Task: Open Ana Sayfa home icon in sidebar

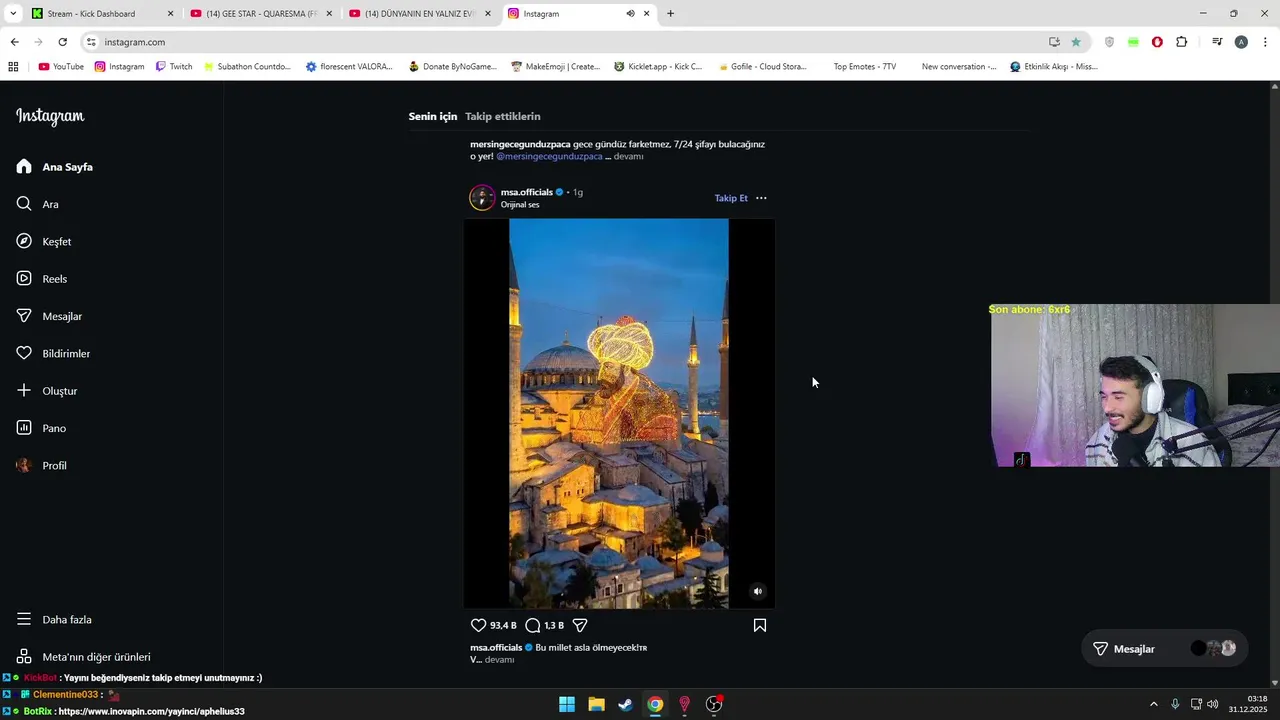Action: pyautogui.click(x=24, y=167)
